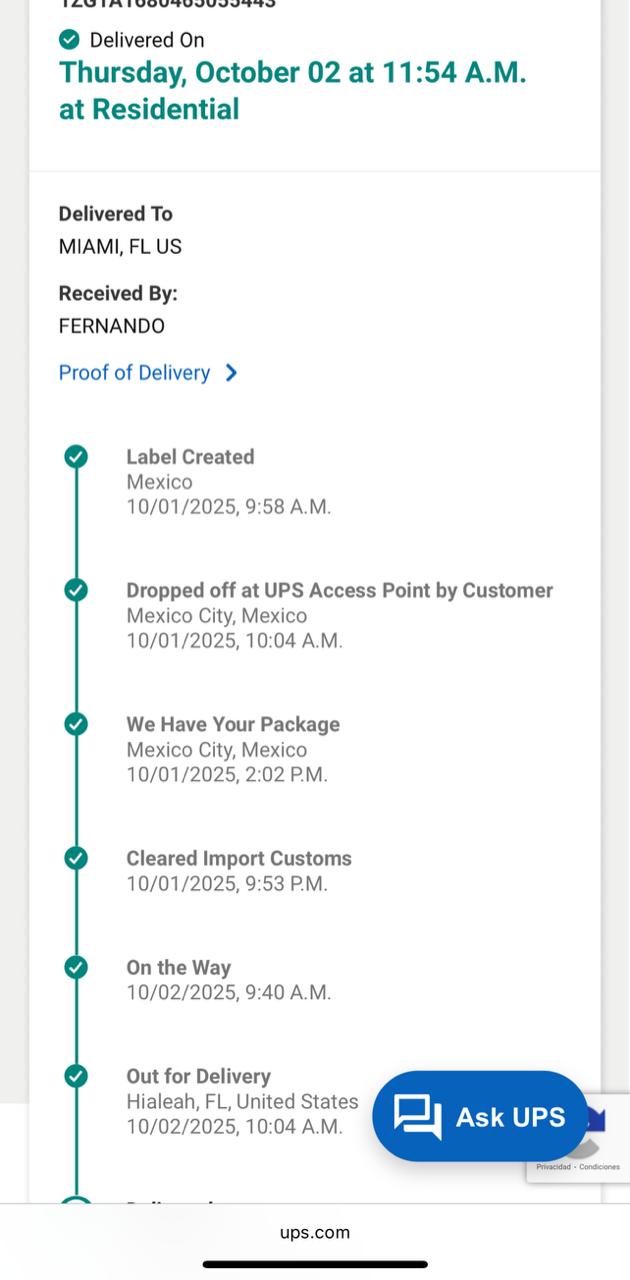Click the reCAPTCHA Condiciones link

tap(601, 1167)
